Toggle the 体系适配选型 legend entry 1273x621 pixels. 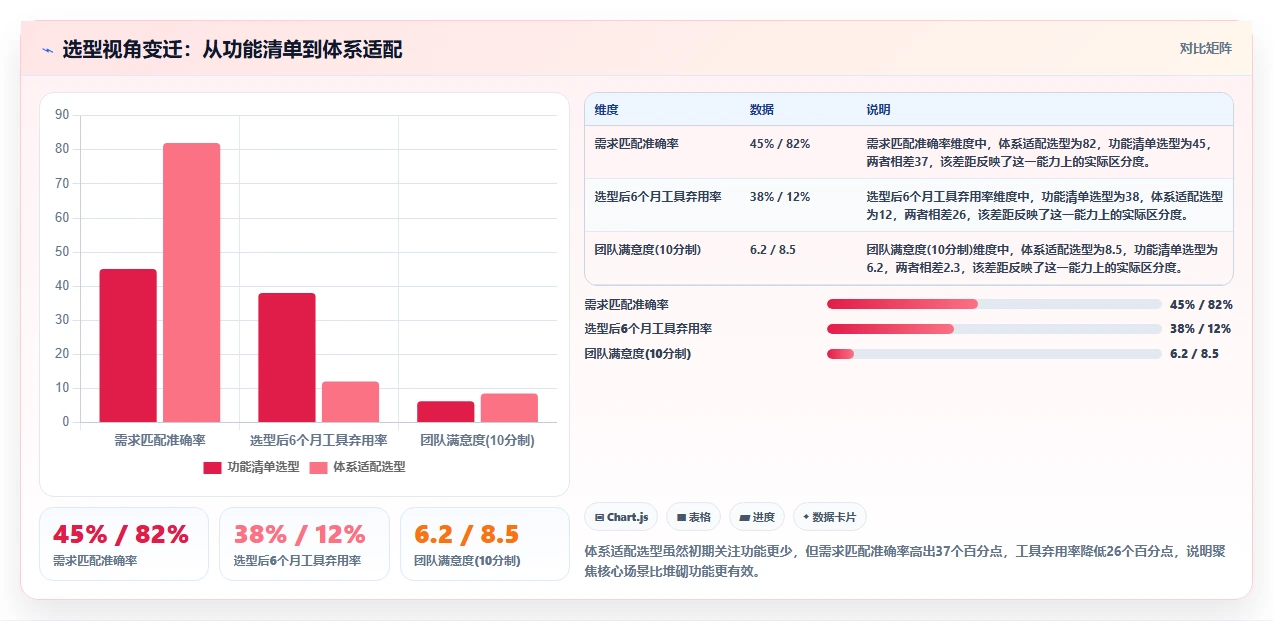click(357, 467)
